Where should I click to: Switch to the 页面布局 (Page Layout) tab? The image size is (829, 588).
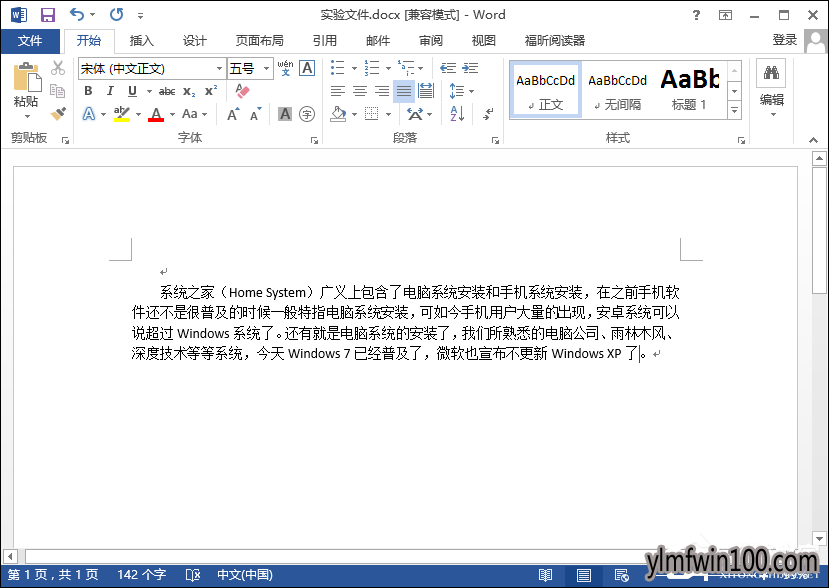point(260,41)
